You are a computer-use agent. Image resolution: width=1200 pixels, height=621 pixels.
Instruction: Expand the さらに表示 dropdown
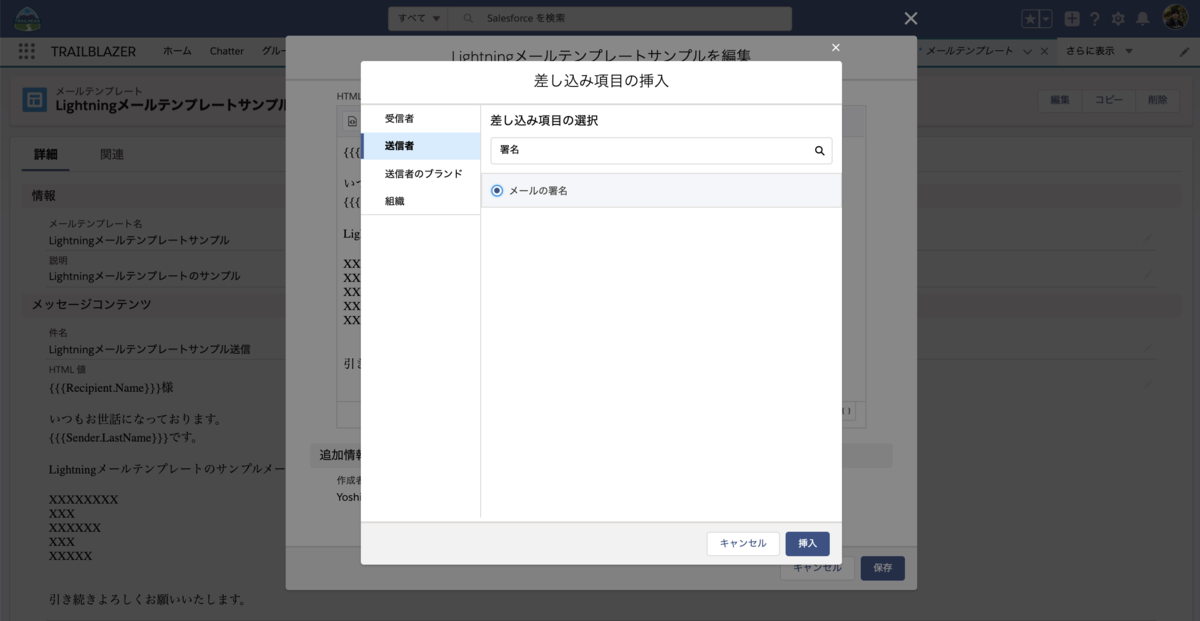click(x=1099, y=51)
